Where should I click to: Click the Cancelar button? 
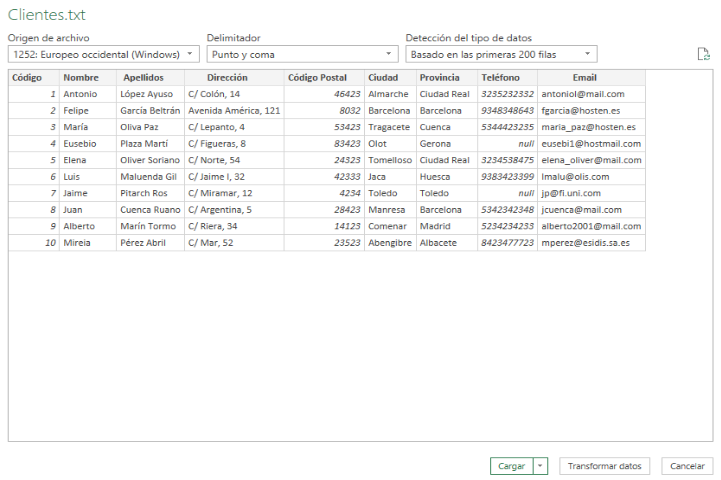coord(687,466)
